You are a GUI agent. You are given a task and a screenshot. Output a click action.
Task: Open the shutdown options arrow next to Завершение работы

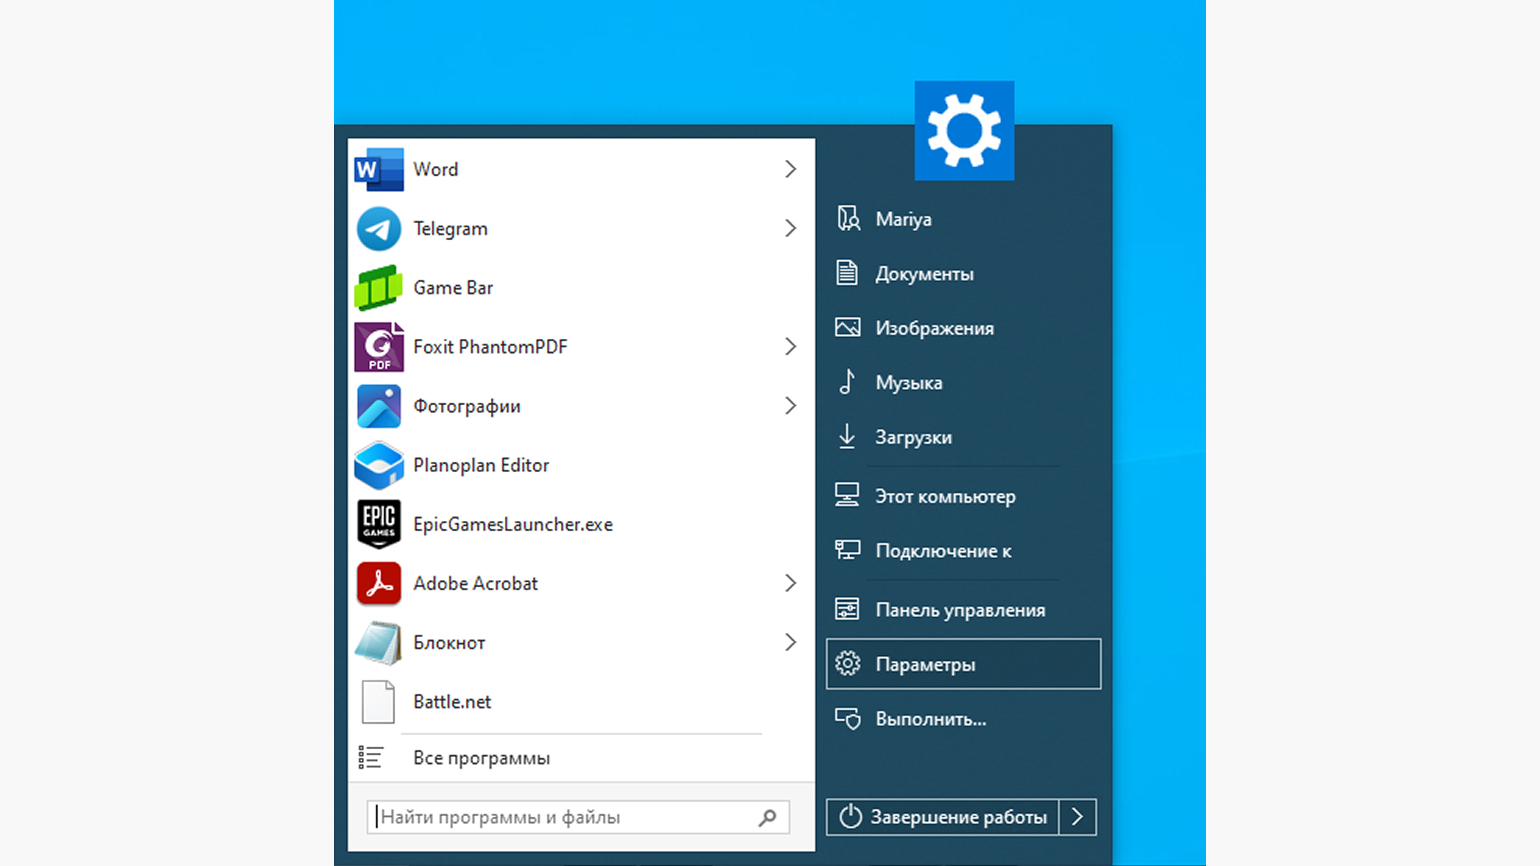pos(1077,817)
